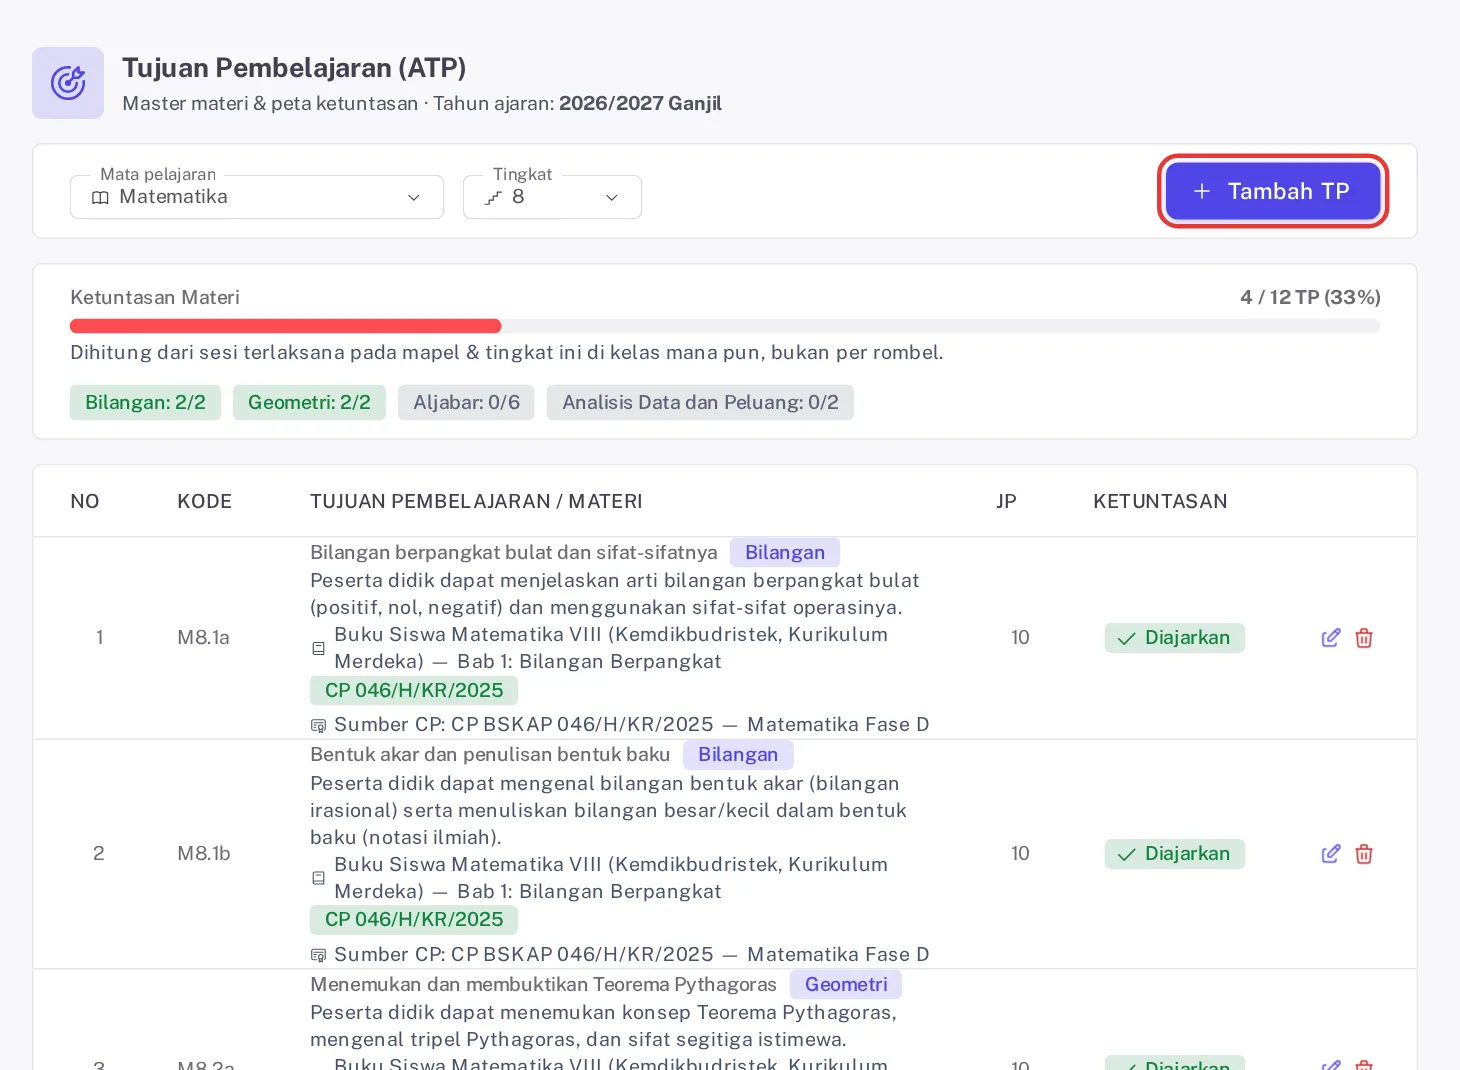Viewport: 1460px width, 1070px height.
Task: Open the Mata pelajaran Matematika dropdown
Action: tap(257, 197)
